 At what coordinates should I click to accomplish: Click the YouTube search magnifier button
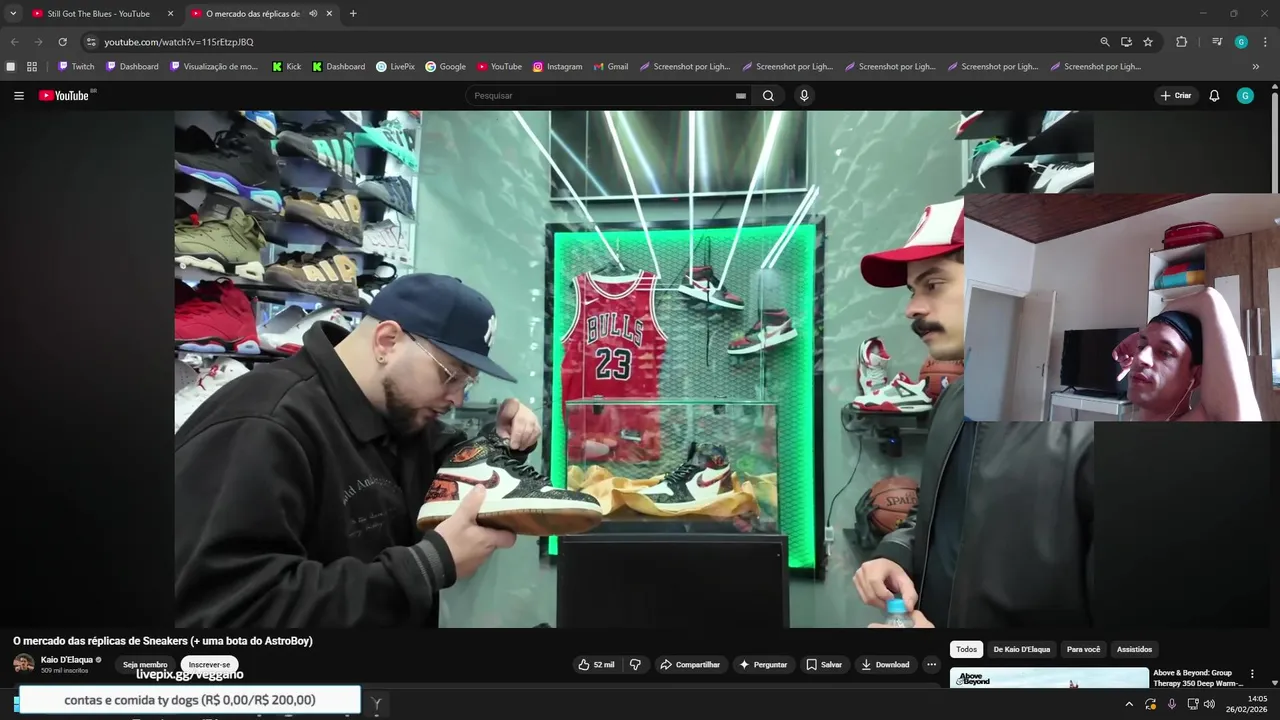[768, 96]
